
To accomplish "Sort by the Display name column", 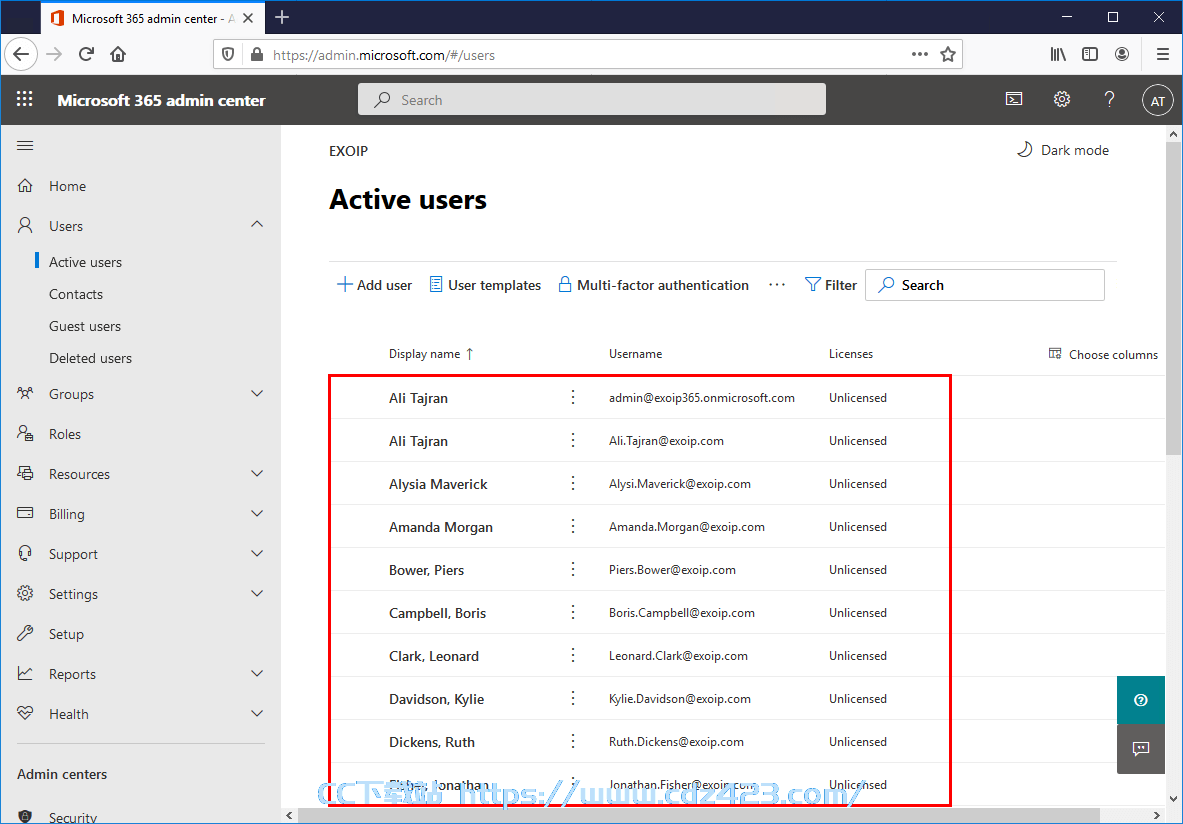I will [x=431, y=354].
